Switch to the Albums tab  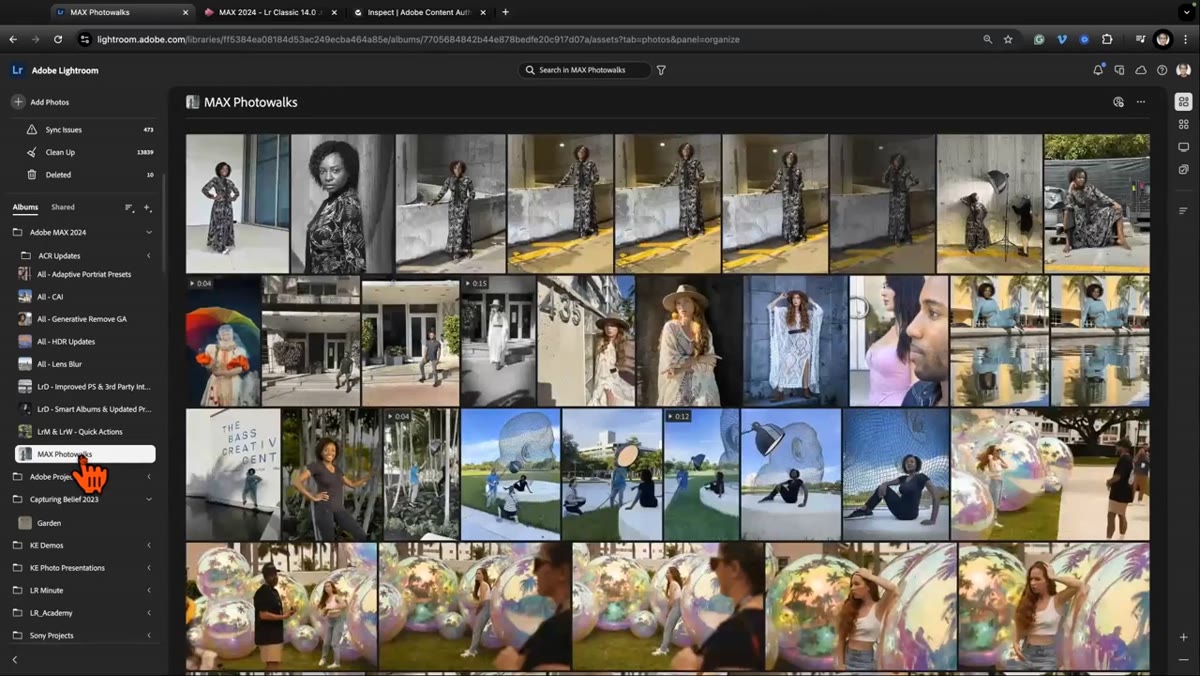(25, 207)
